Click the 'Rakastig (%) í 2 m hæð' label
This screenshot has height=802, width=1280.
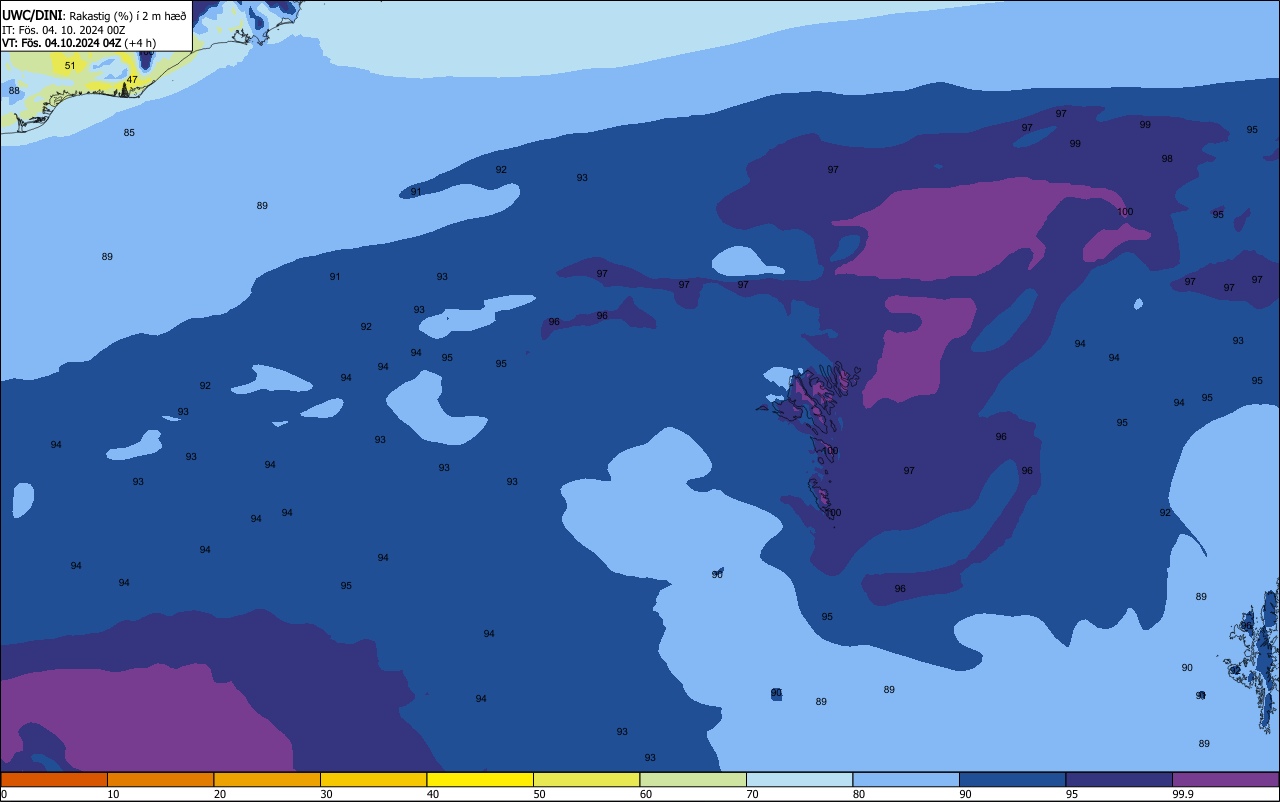128,16
